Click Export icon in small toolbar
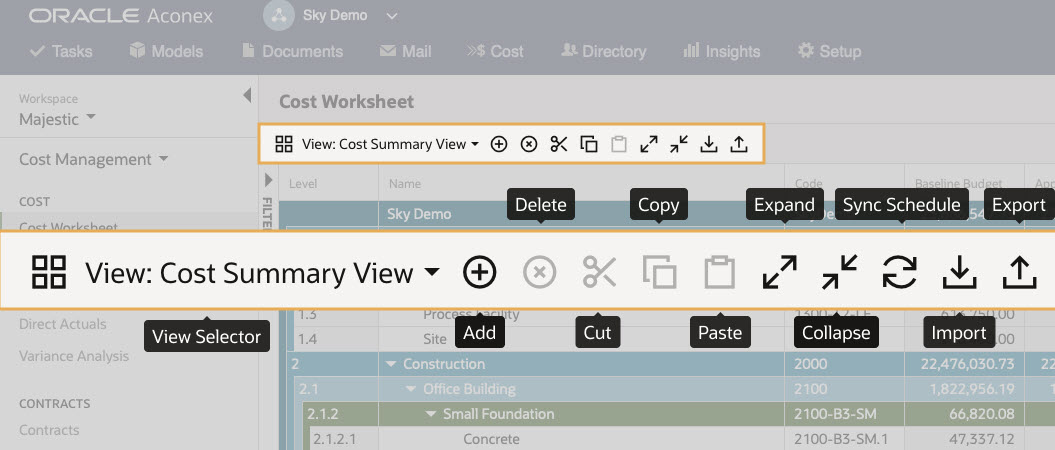This screenshot has width=1055, height=450. point(739,144)
